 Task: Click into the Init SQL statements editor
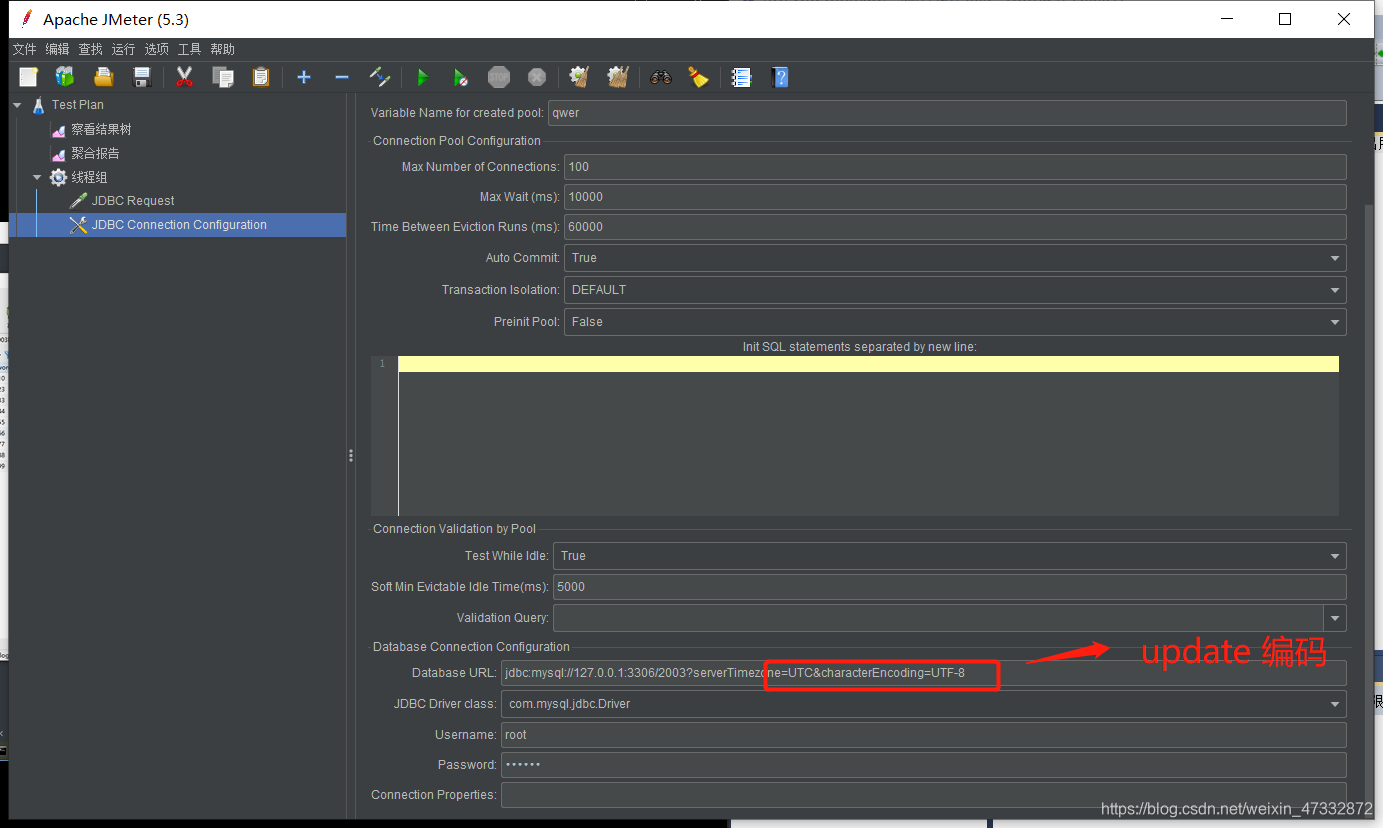(868, 436)
